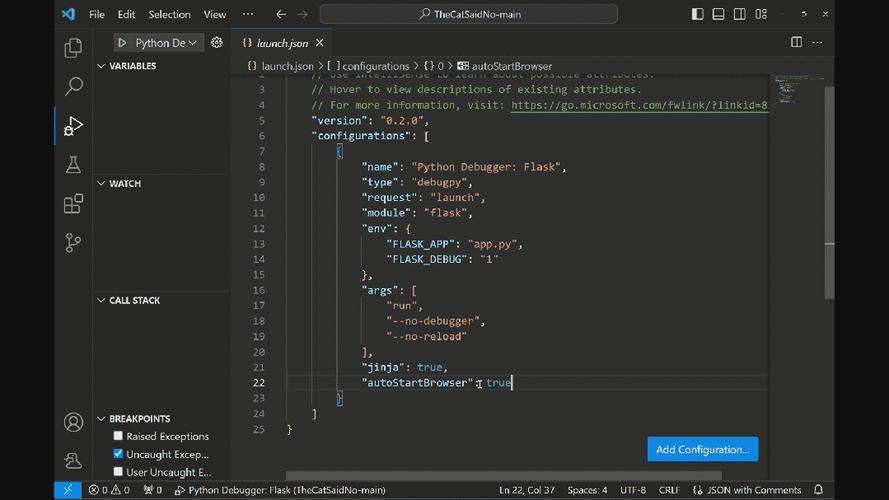This screenshot has height=500, width=889.
Task: Select the Run and Debug icon
Action: tap(73, 125)
